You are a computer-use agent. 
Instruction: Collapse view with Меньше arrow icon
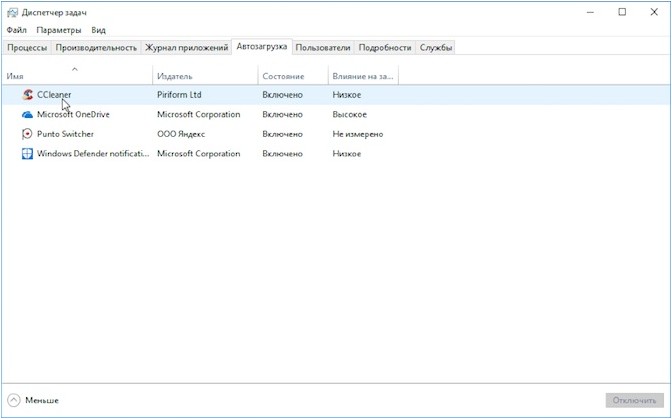click(x=14, y=400)
